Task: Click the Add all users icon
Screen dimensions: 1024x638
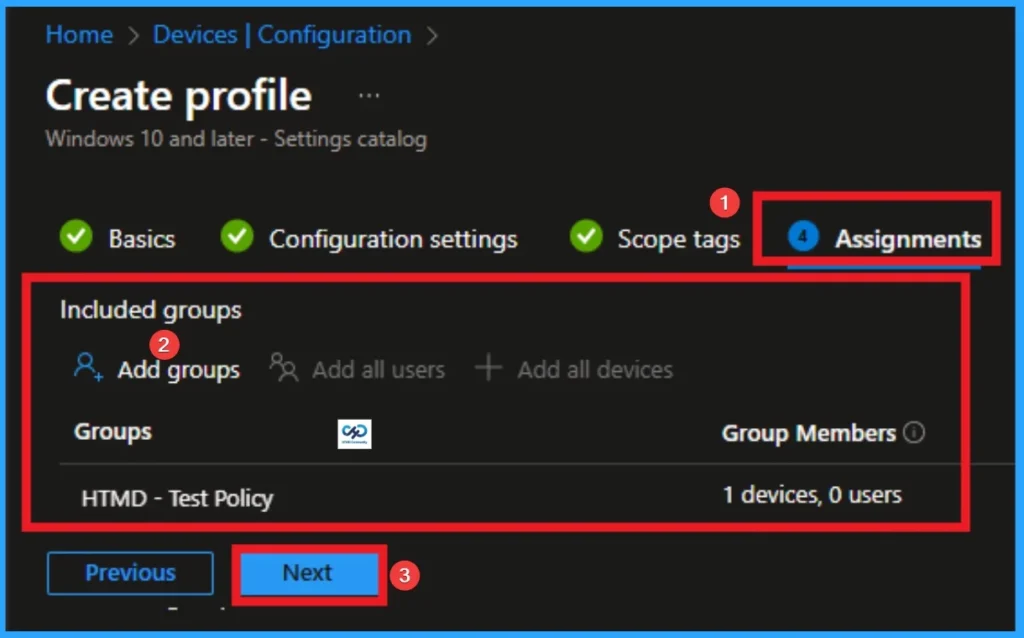Action: tap(283, 368)
